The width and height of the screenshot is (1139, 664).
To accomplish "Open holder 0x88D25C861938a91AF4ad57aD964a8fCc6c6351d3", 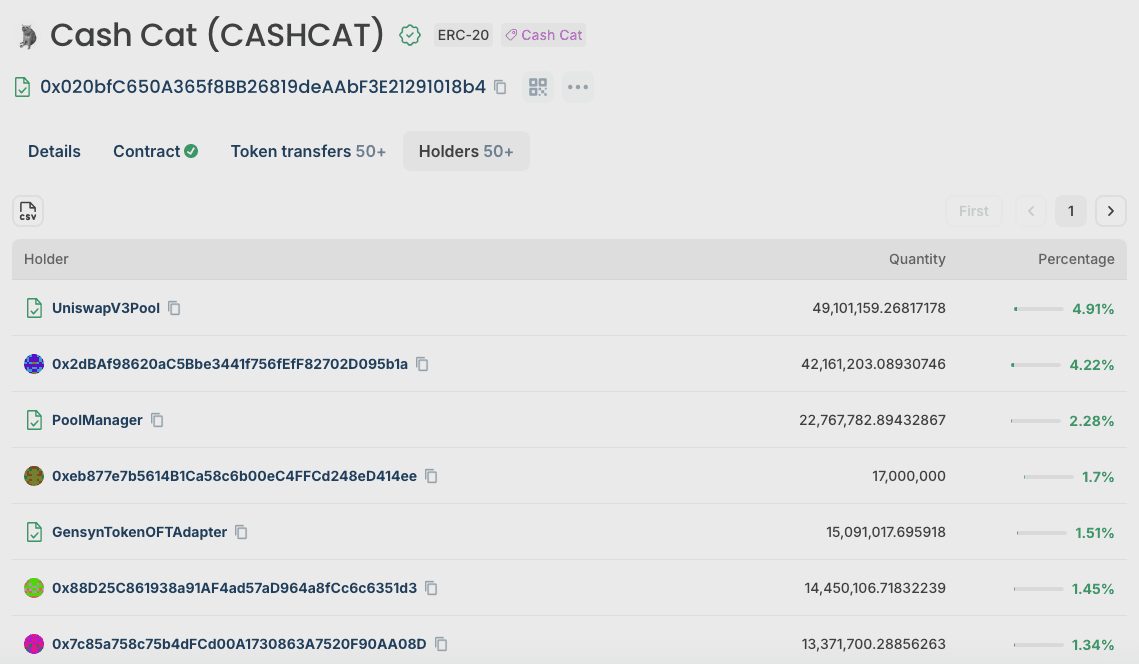I will [x=235, y=588].
